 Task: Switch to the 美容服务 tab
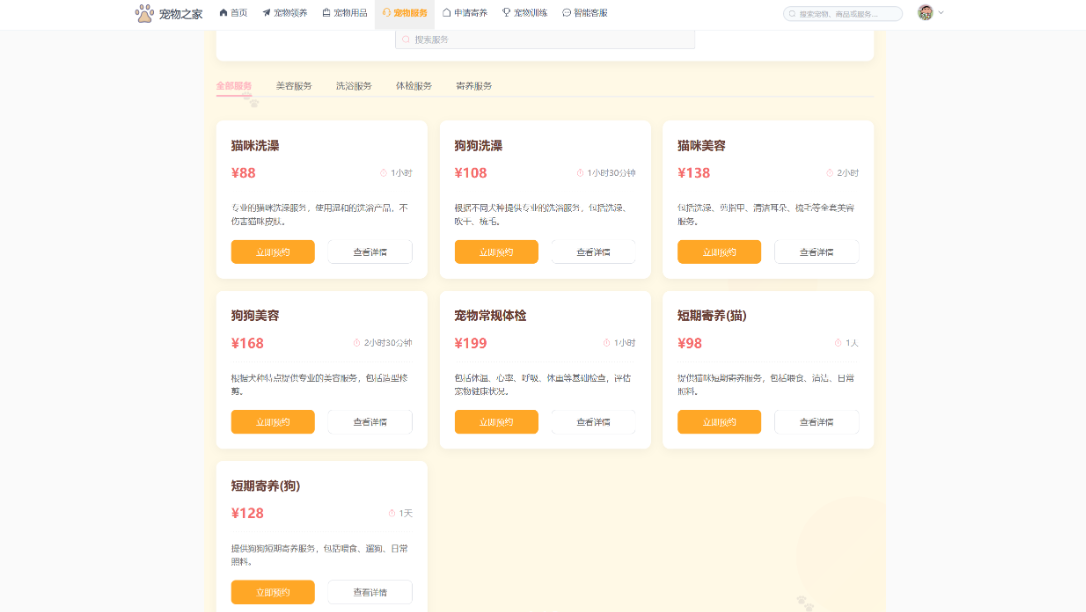tap(294, 86)
